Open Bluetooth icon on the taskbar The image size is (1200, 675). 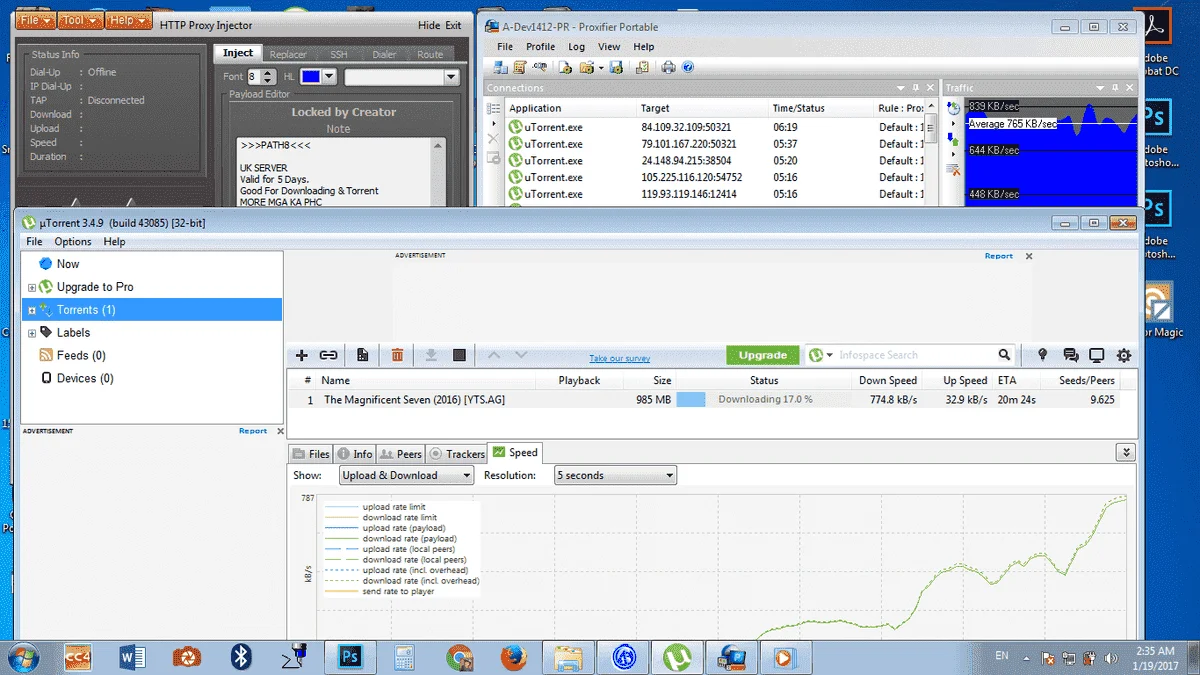pos(241,657)
